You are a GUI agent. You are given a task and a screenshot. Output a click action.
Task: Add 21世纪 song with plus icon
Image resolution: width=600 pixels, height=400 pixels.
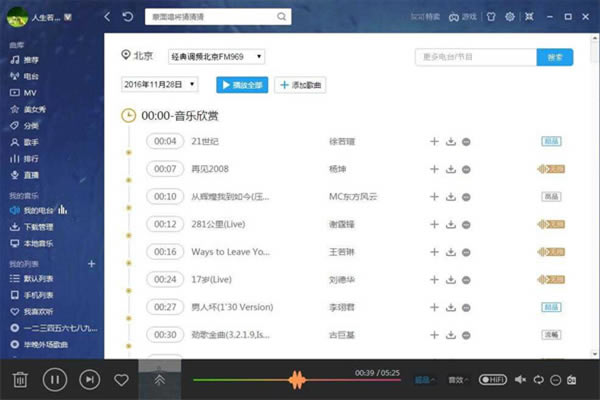(x=434, y=141)
